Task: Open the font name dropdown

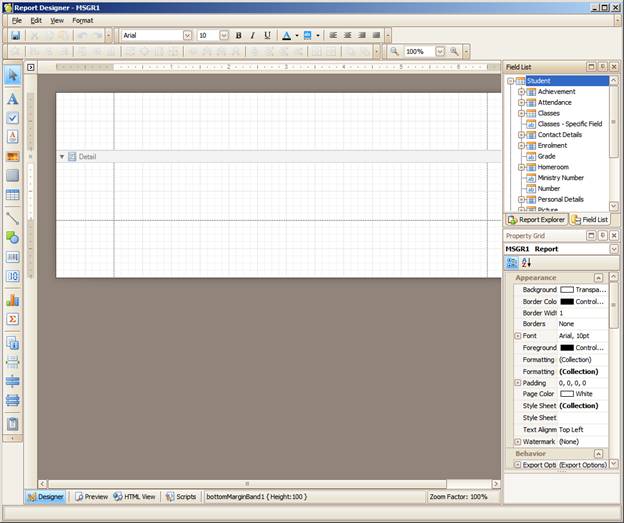Action: (x=187, y=35)
